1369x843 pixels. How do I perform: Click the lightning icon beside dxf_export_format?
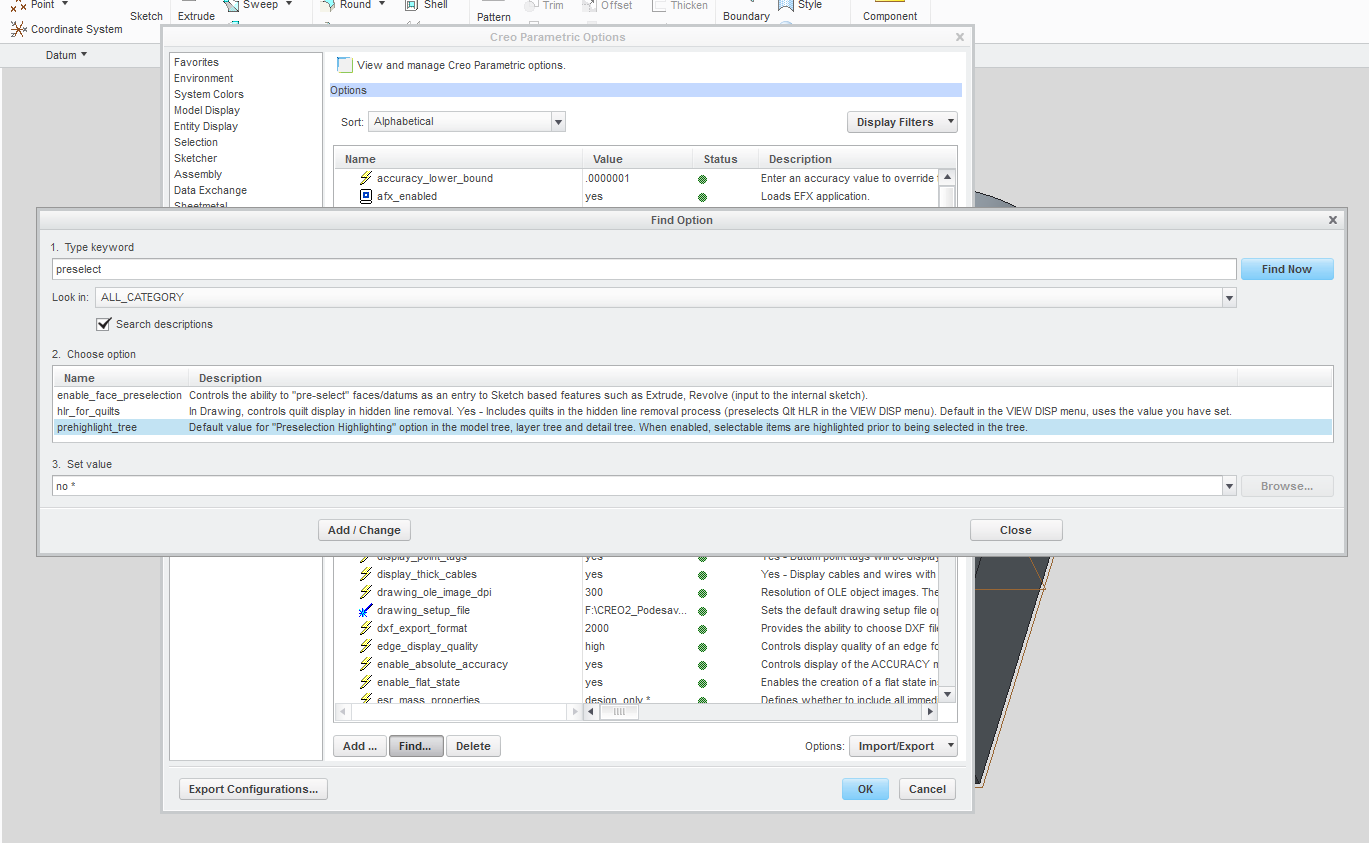pyautogui.click(x=366, y=628)
